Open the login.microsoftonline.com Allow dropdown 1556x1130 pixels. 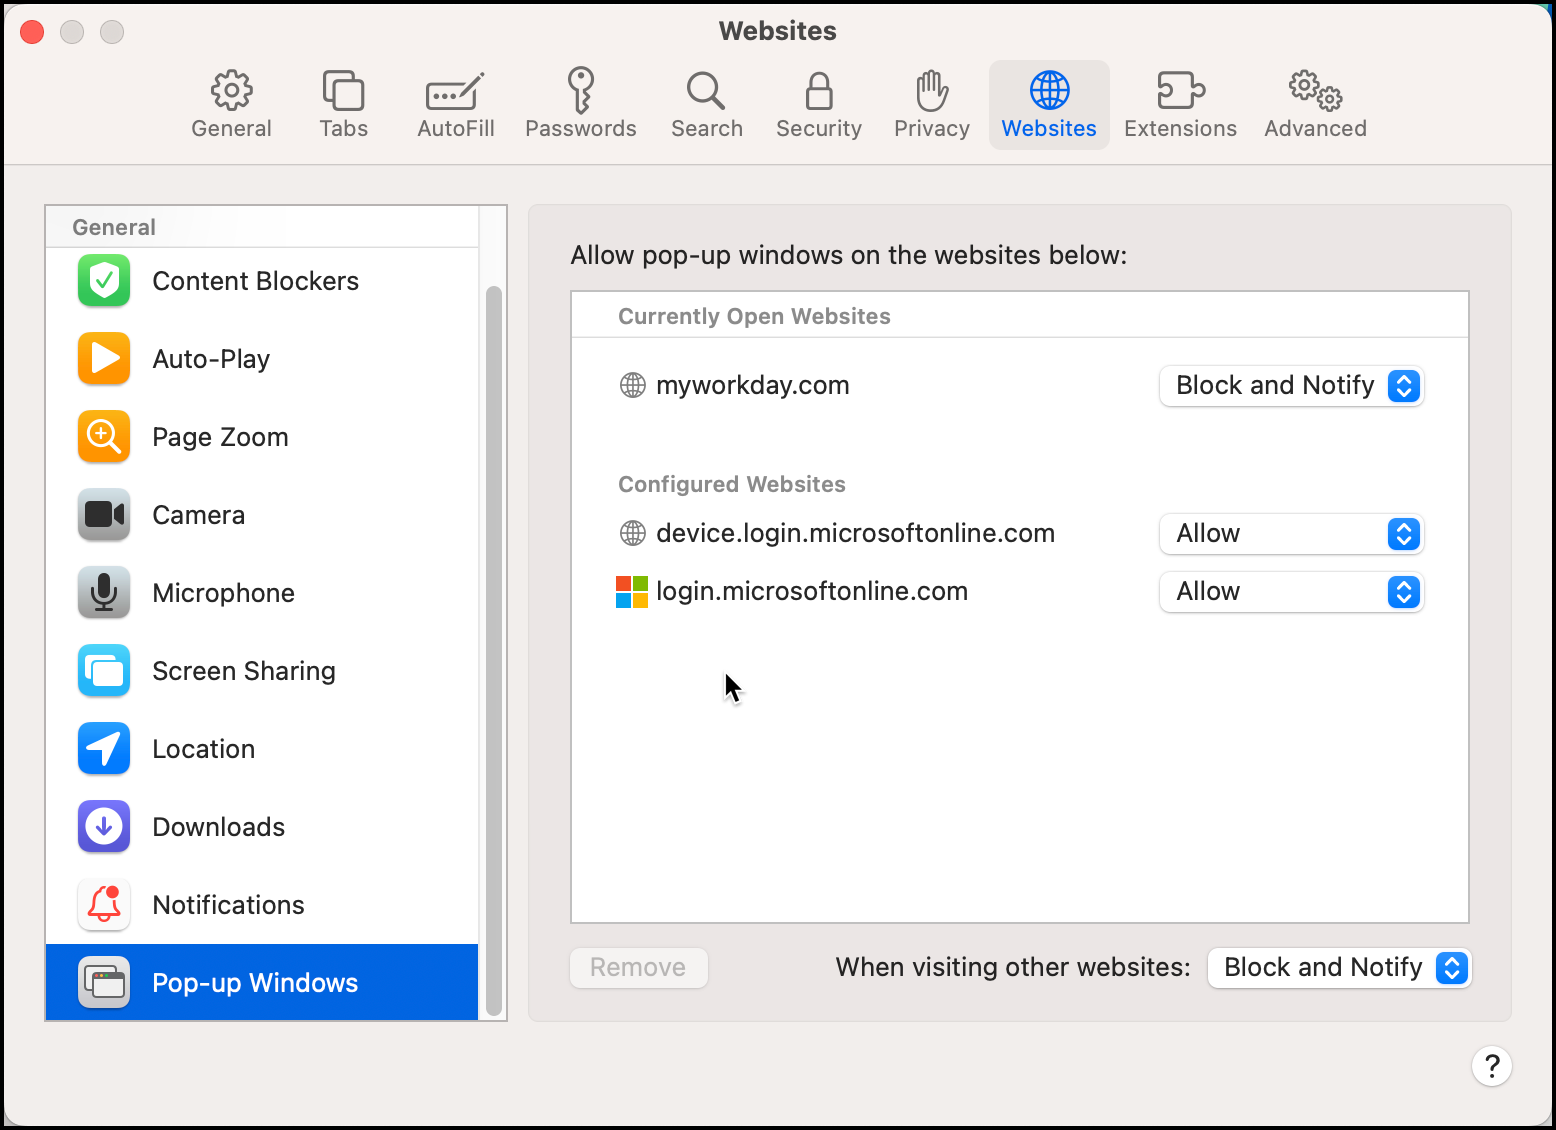click(x=1291, y=592)
